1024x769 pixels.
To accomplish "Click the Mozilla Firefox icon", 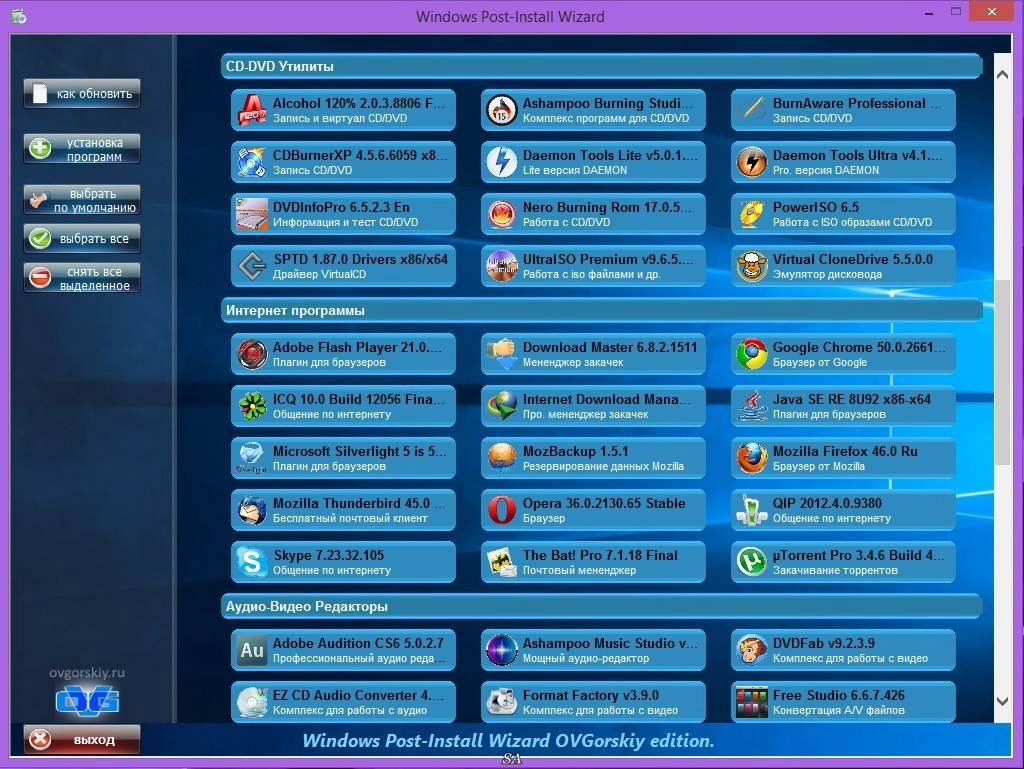I will point(752,458).
